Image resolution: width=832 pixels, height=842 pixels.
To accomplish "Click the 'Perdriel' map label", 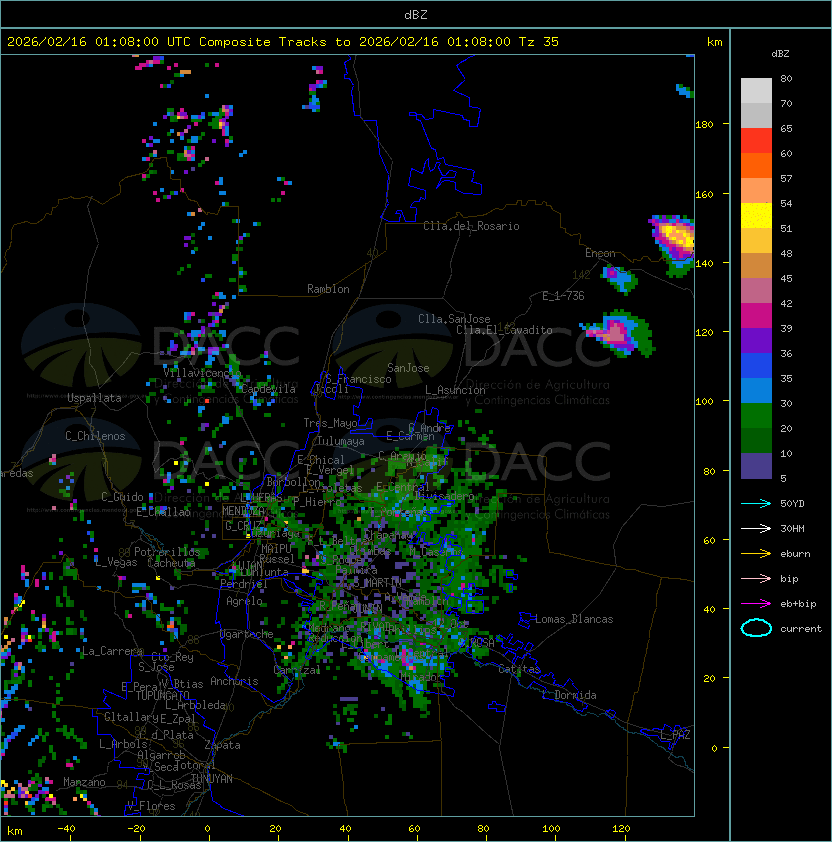I will [244, 584].
